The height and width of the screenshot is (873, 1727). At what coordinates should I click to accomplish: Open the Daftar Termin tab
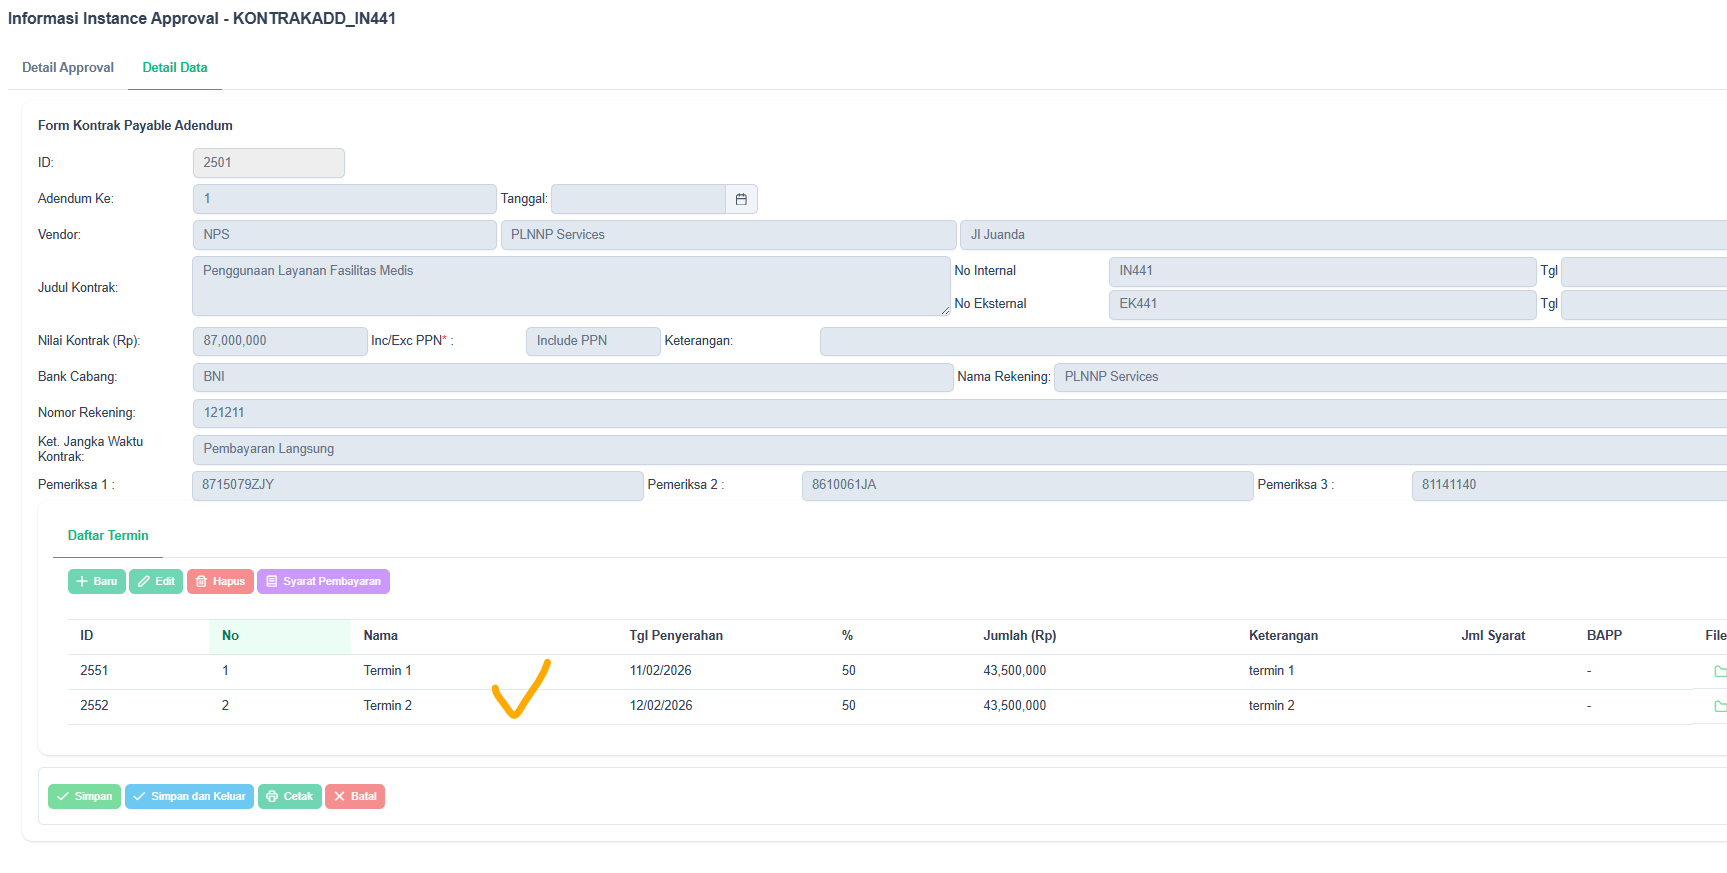coord(108,536)
